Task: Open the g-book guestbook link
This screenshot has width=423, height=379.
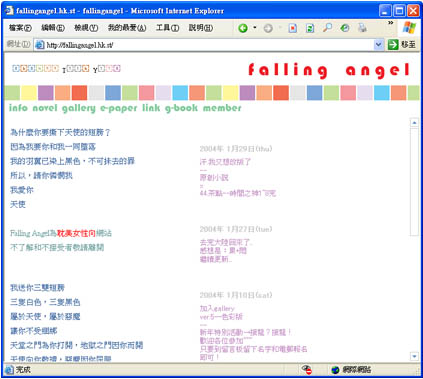Action: 181,108
